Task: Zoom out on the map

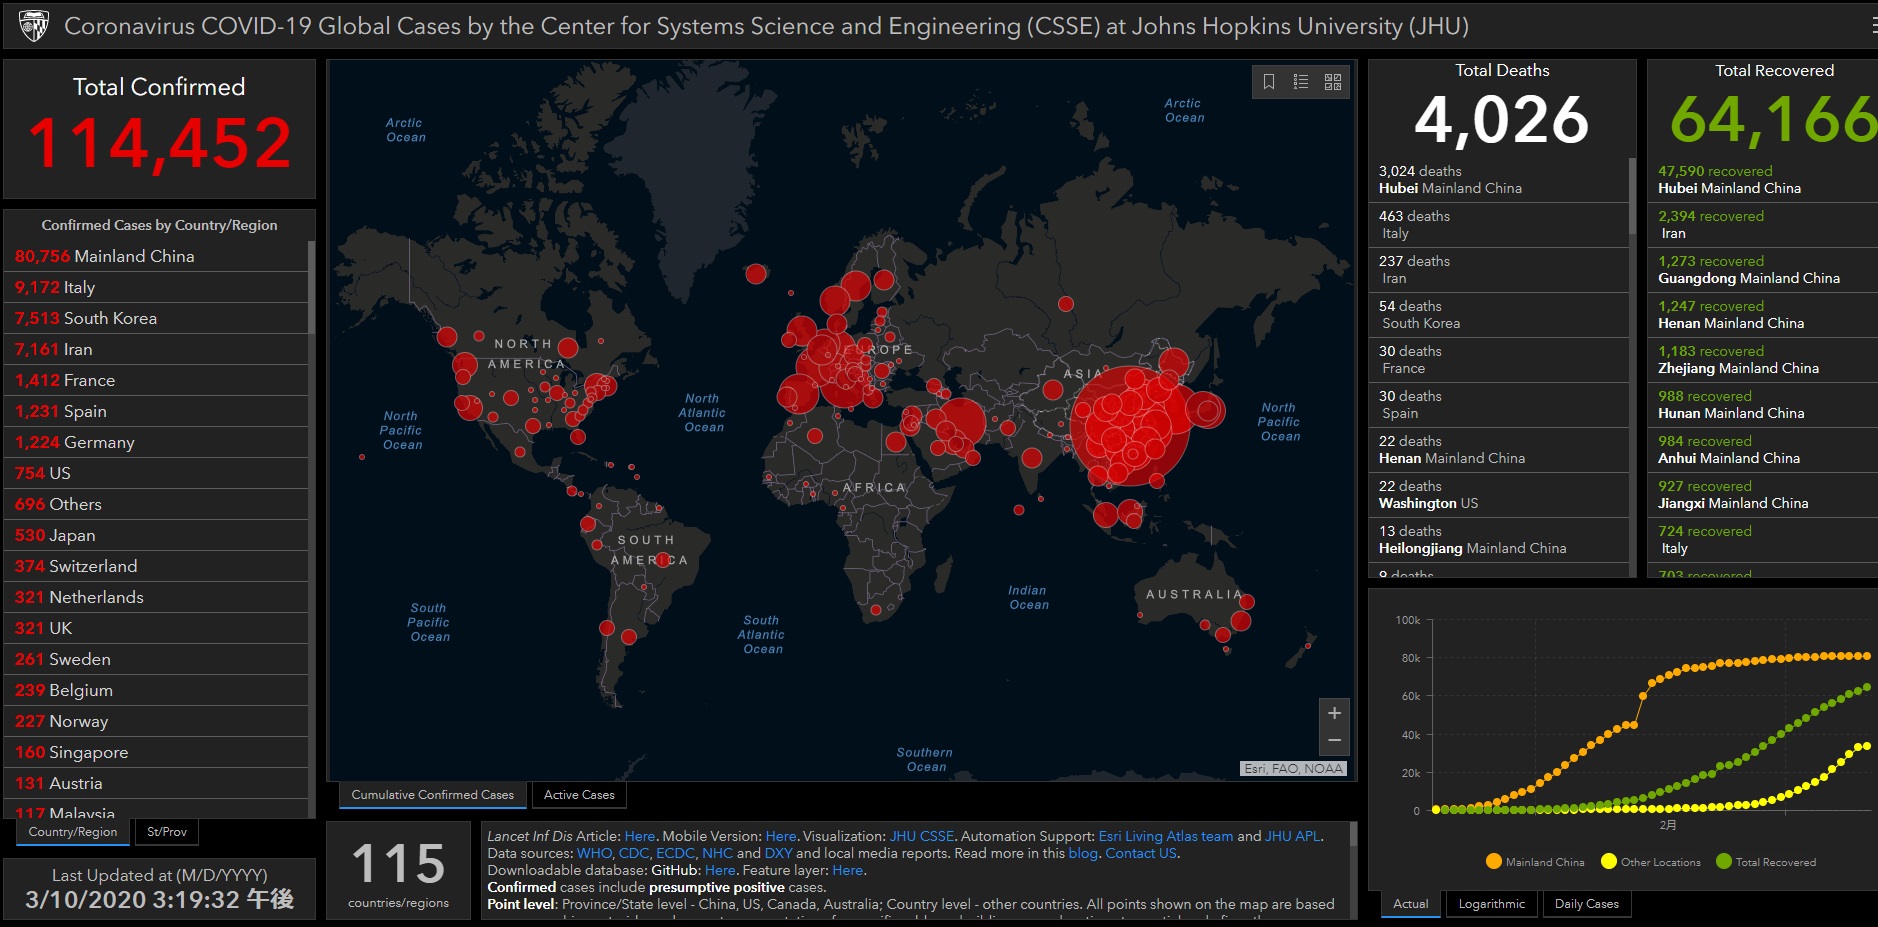Action: (x=1334, y=740)
